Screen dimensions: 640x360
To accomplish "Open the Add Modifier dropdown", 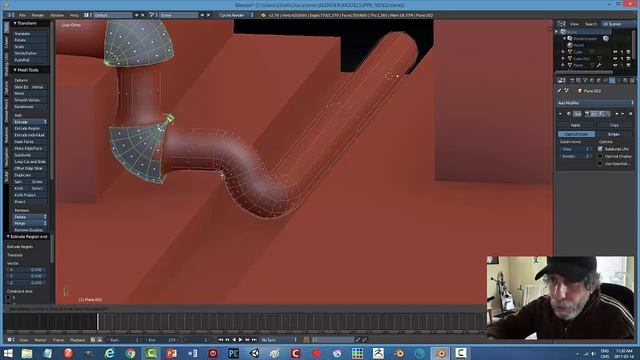I will coord(595,103).
